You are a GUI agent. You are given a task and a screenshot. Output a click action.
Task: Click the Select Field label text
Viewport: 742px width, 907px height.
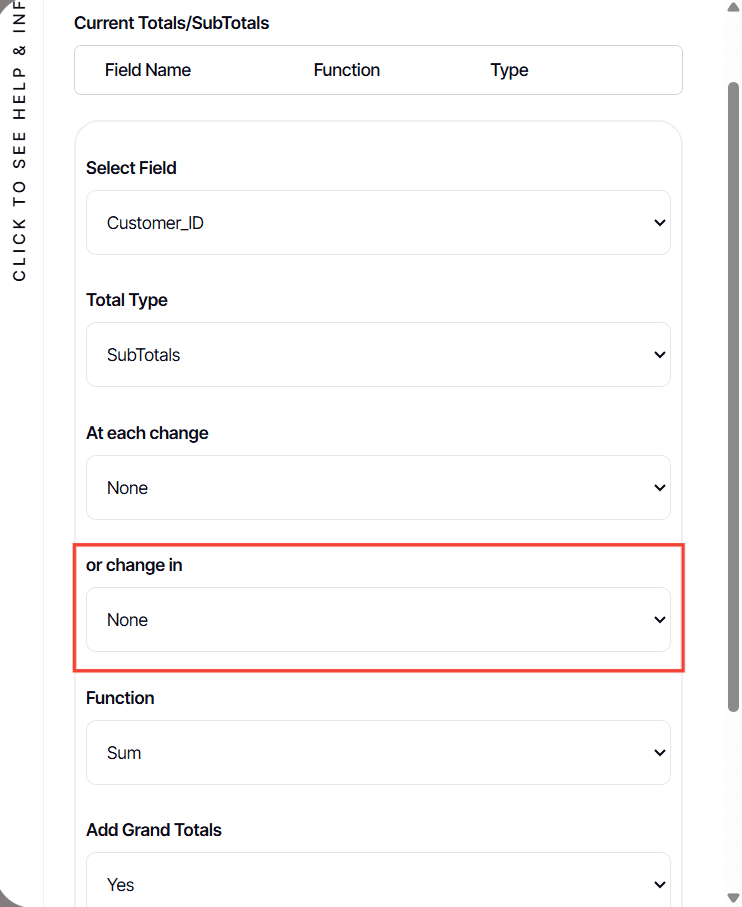[131, 168]
